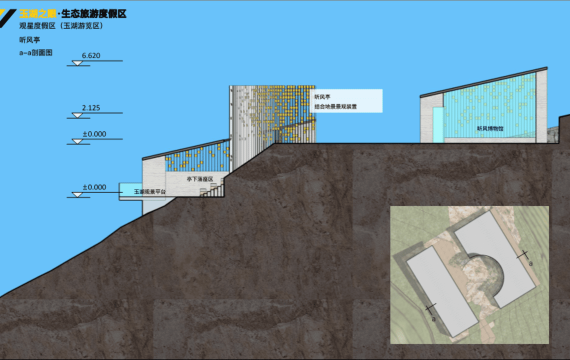Viewport: 570px width, 360px height.
Task: Click the 玉湖观景平台 platform label
Action: pyautogui.click(x=150, y=191)
